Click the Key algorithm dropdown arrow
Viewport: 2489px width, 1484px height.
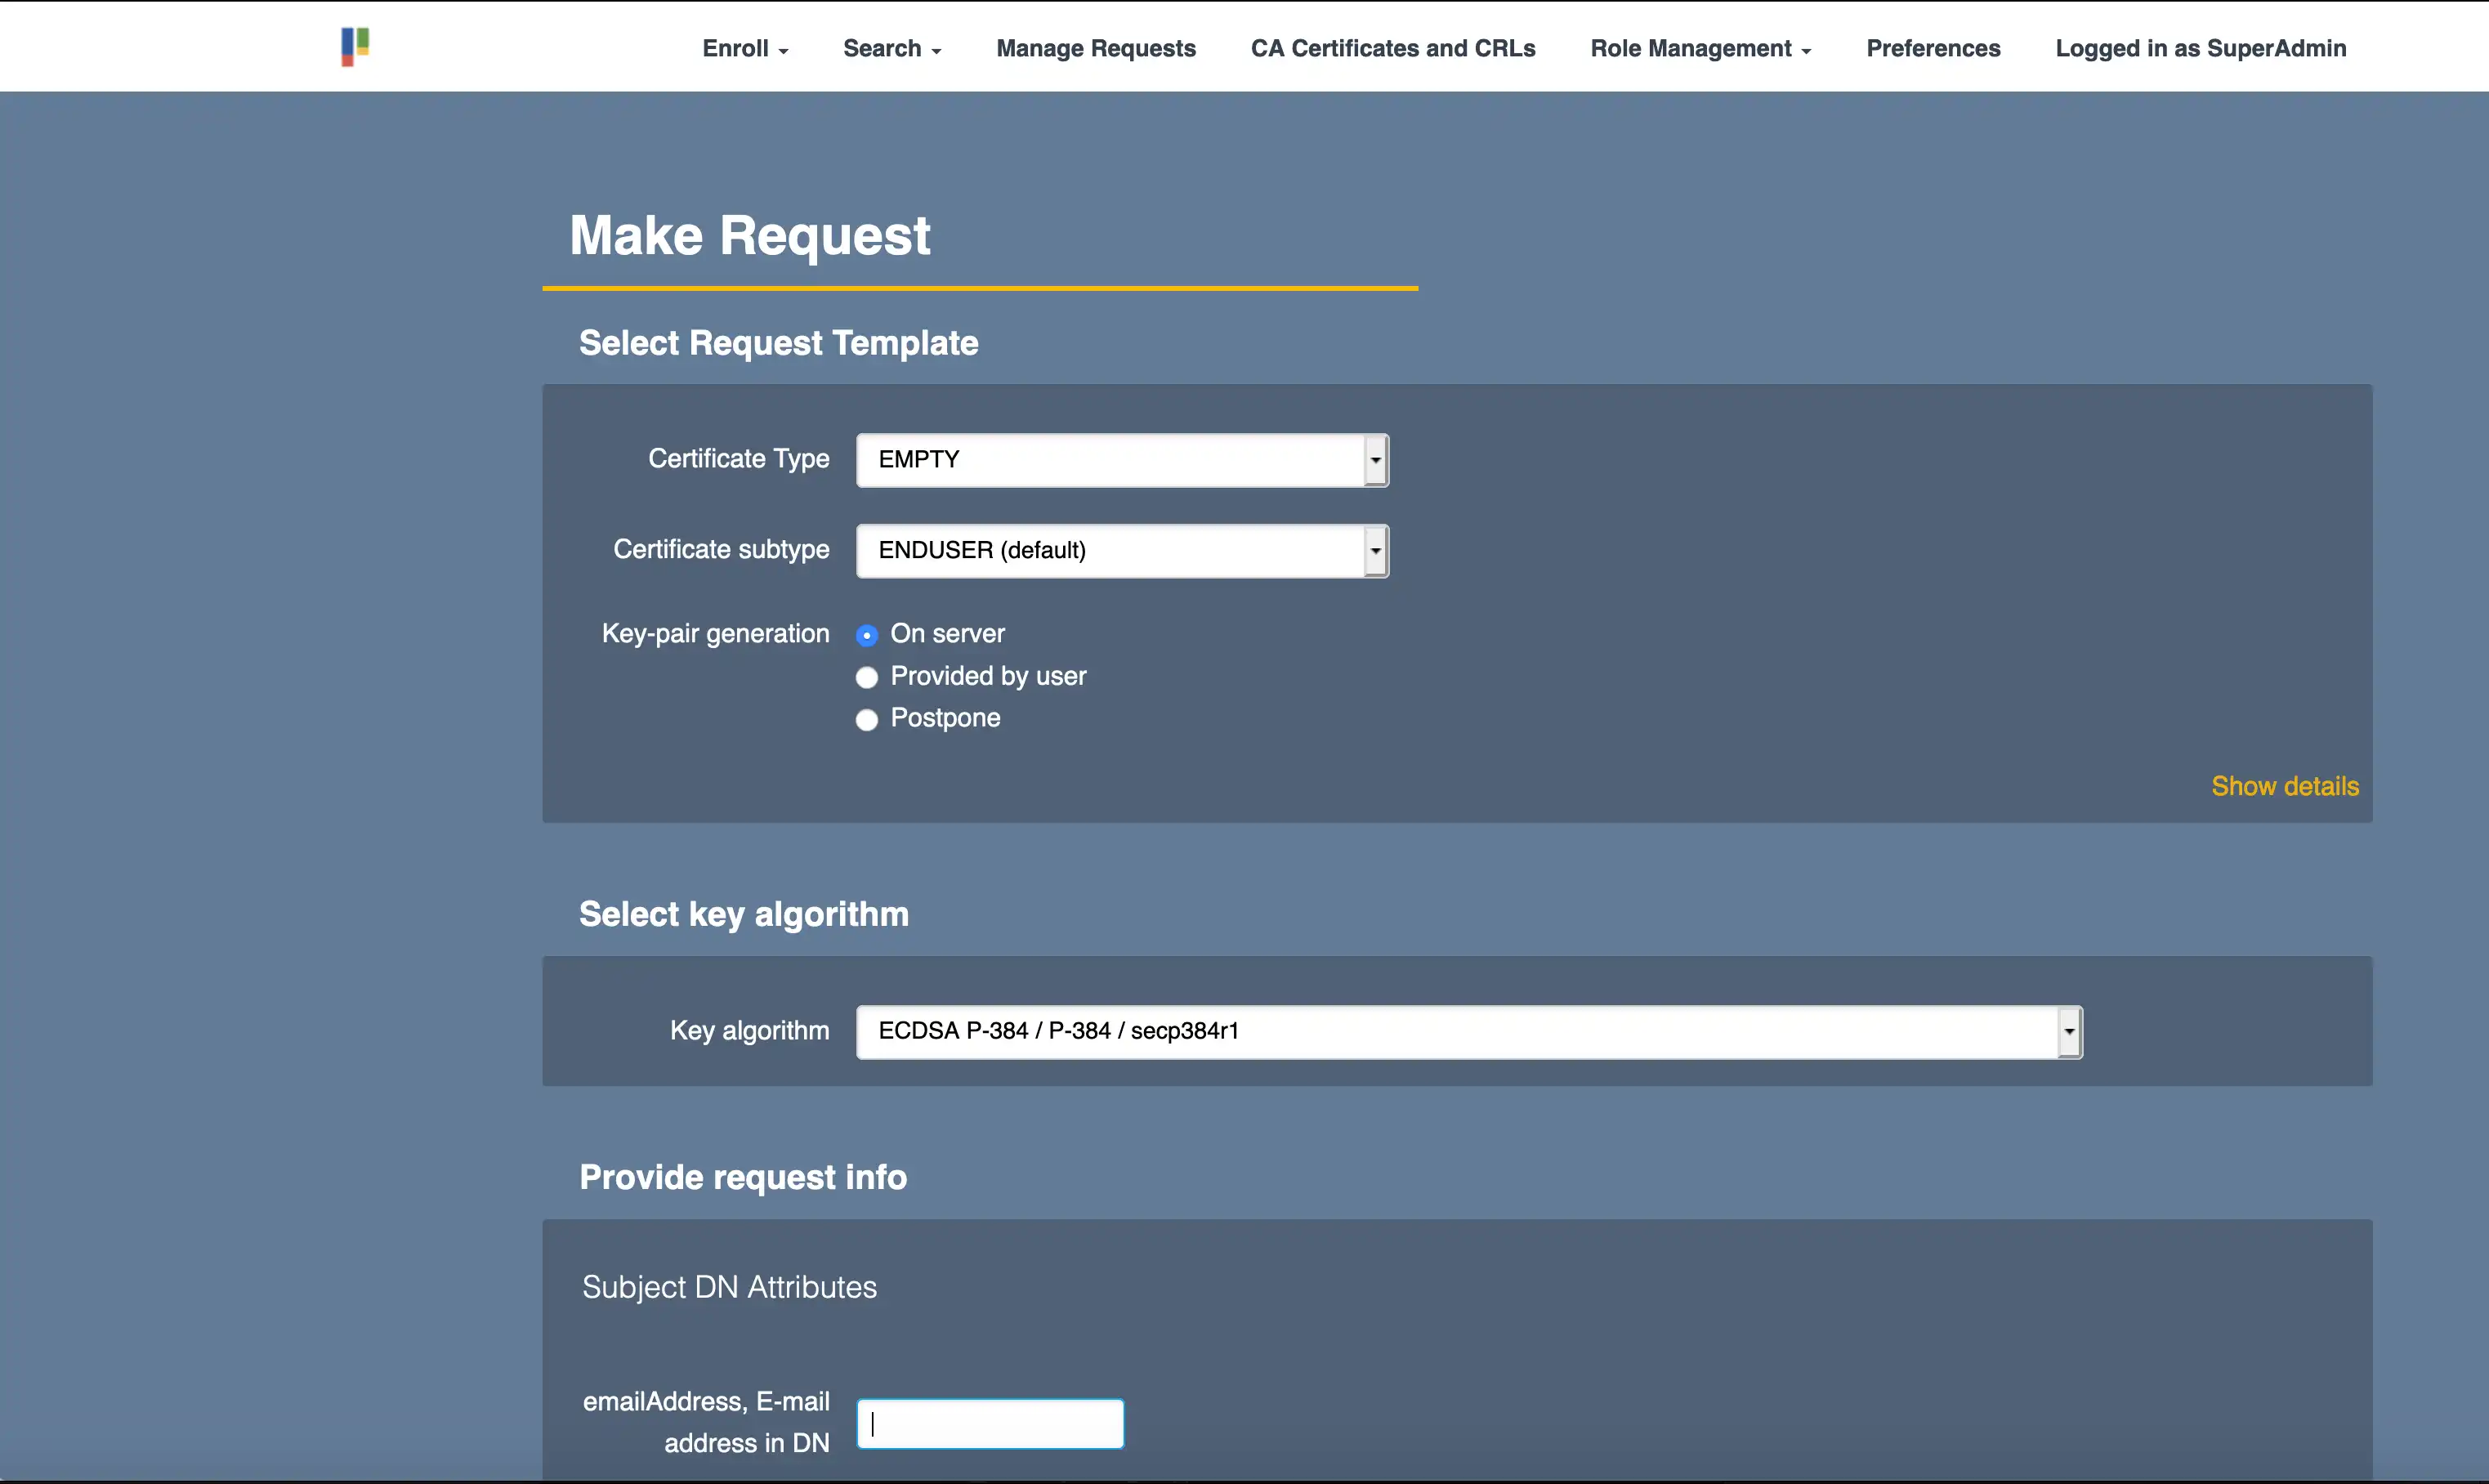pyautogui.click(x=2069, y=1031)
